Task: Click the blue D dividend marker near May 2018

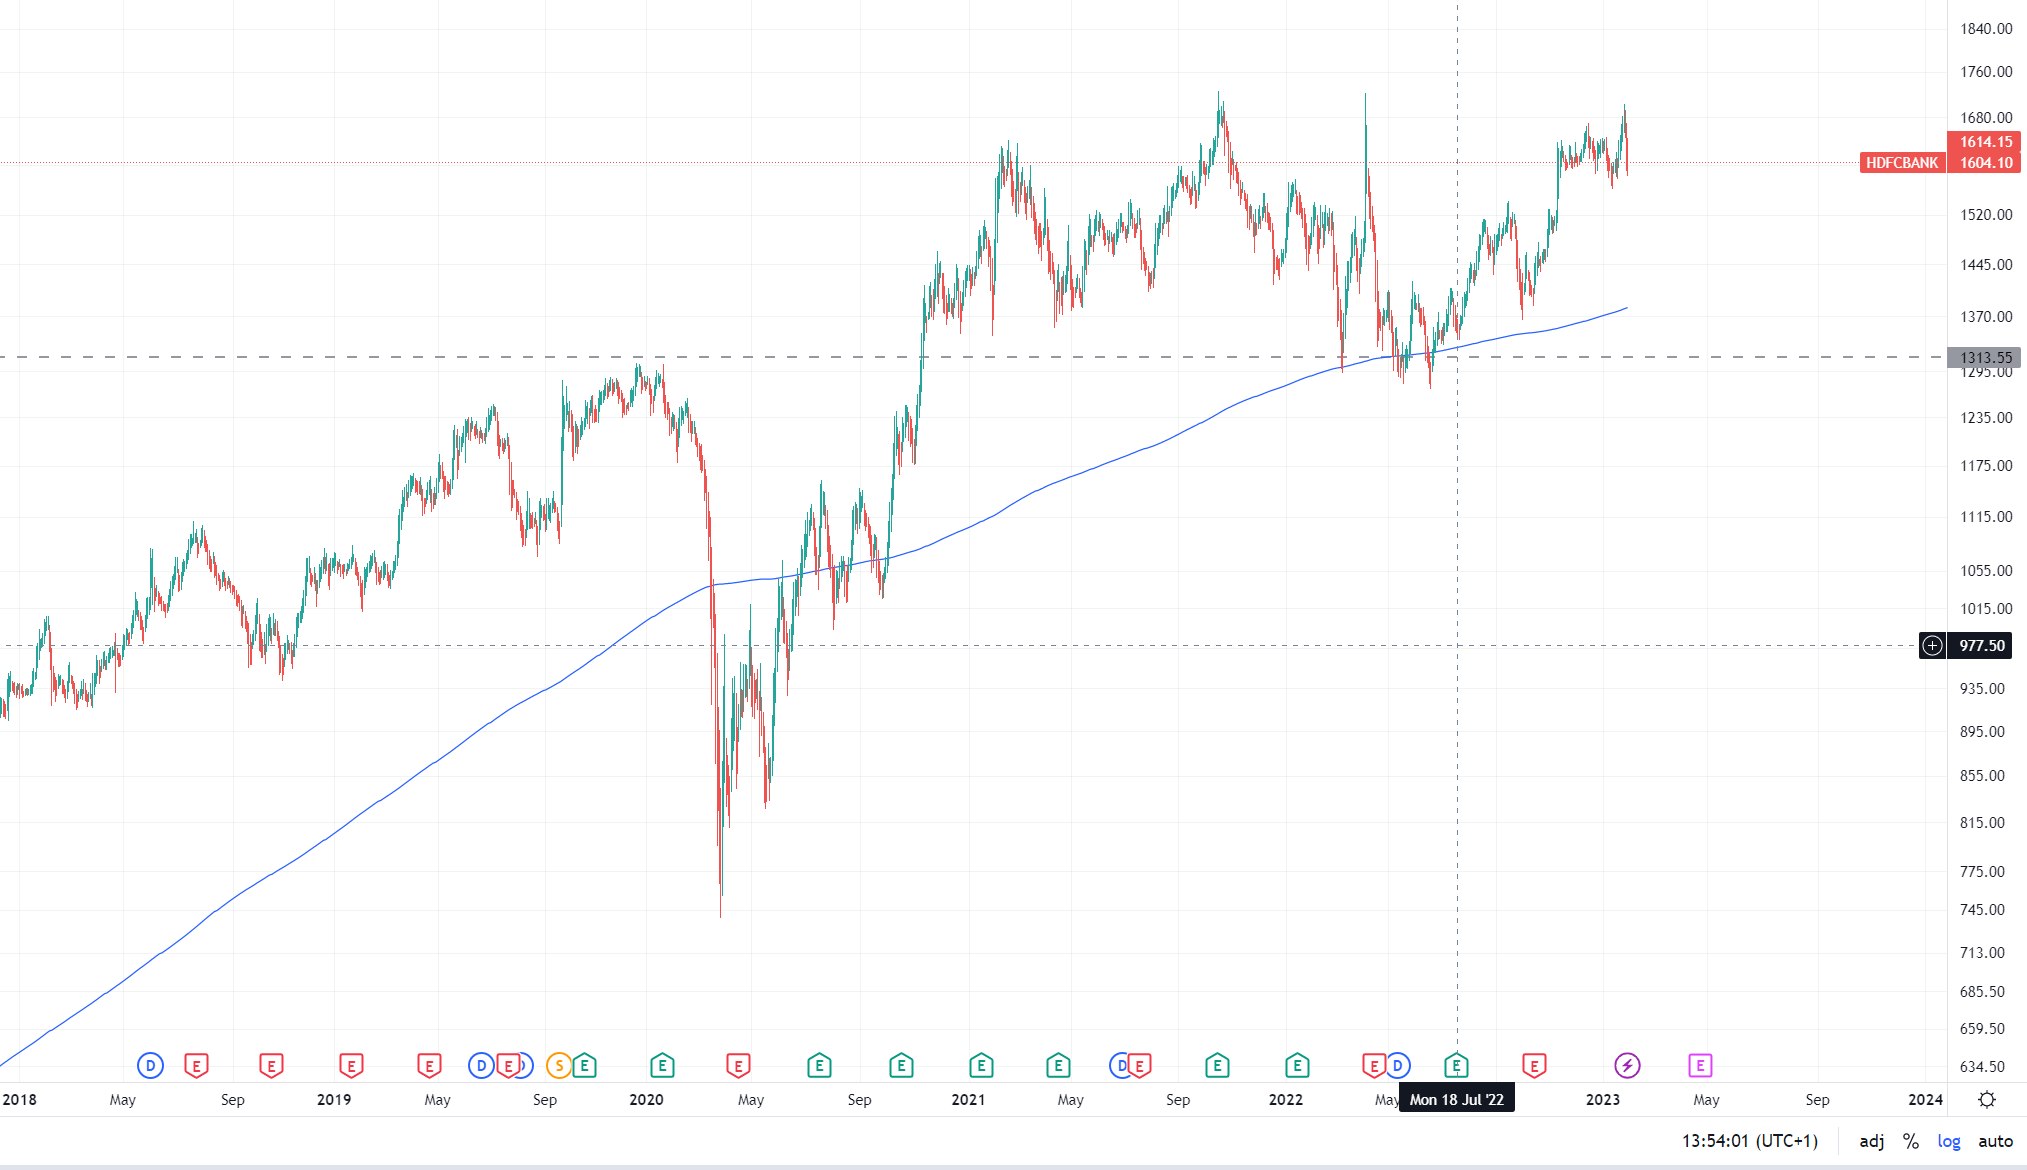Action: pos(150,1066)
